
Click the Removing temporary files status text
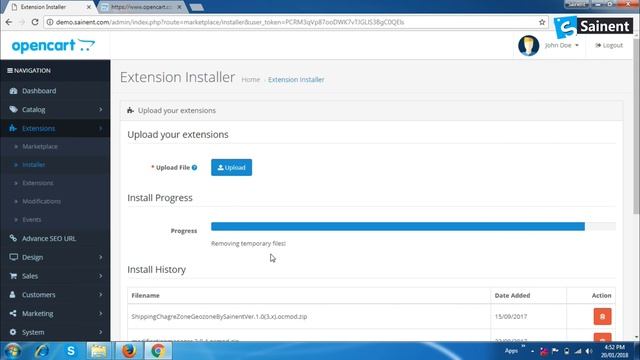248,243
